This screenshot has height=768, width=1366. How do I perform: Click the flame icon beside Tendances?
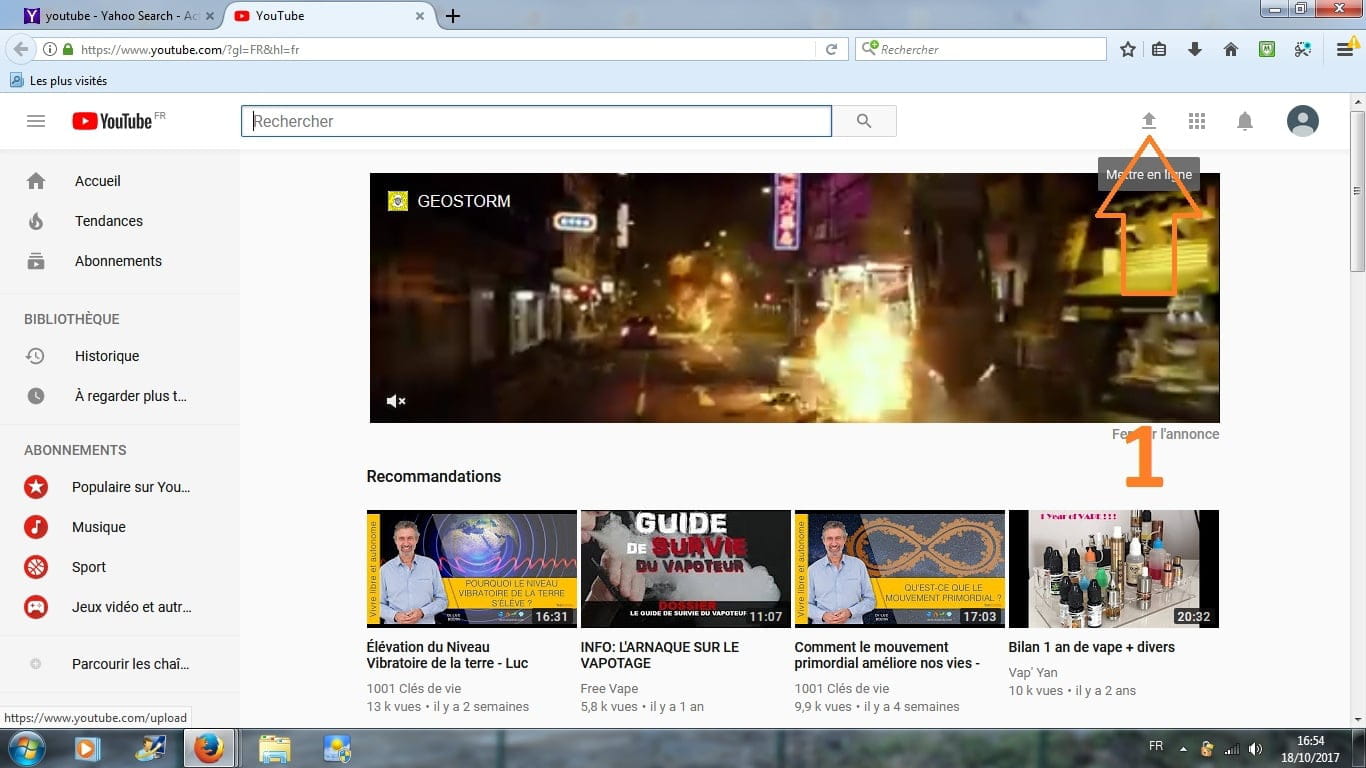coord(36,221)
